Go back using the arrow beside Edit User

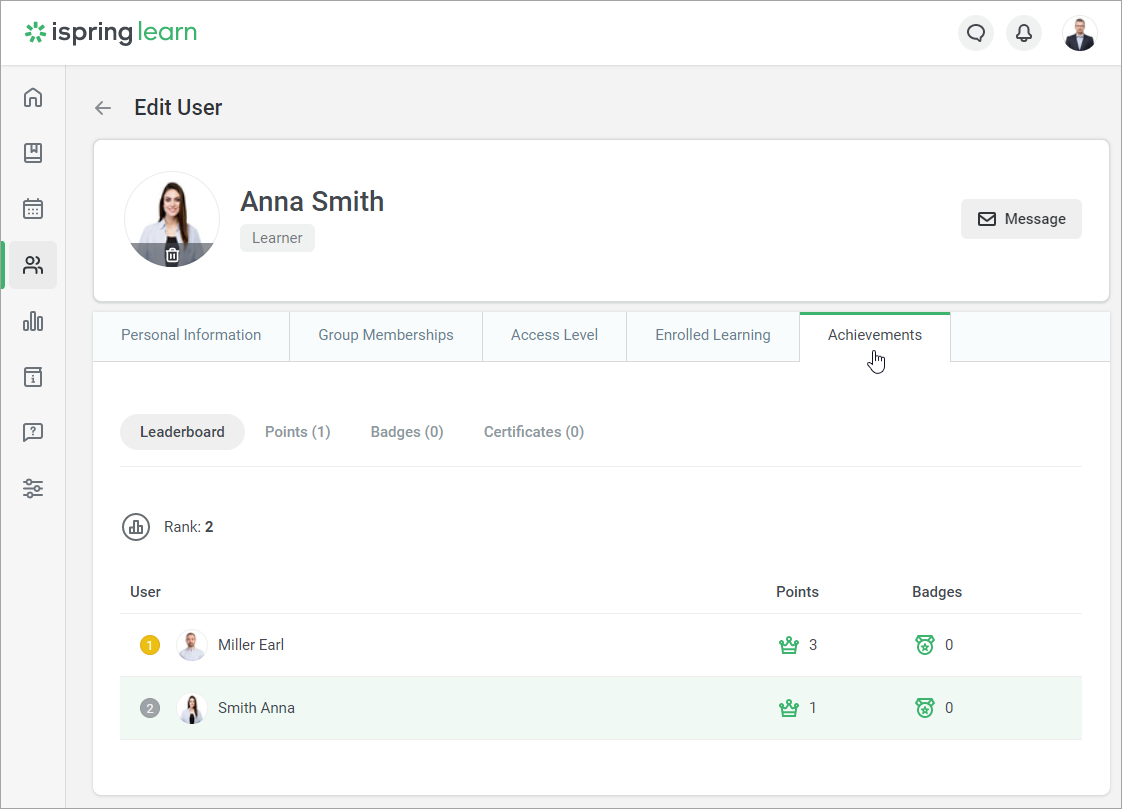click(x=103, y=108)
